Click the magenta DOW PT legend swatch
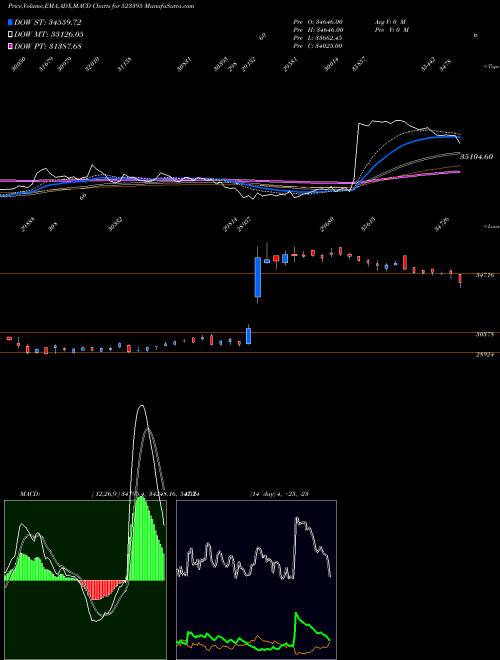Viewport: 500px width, 660px height. [10, 46]
